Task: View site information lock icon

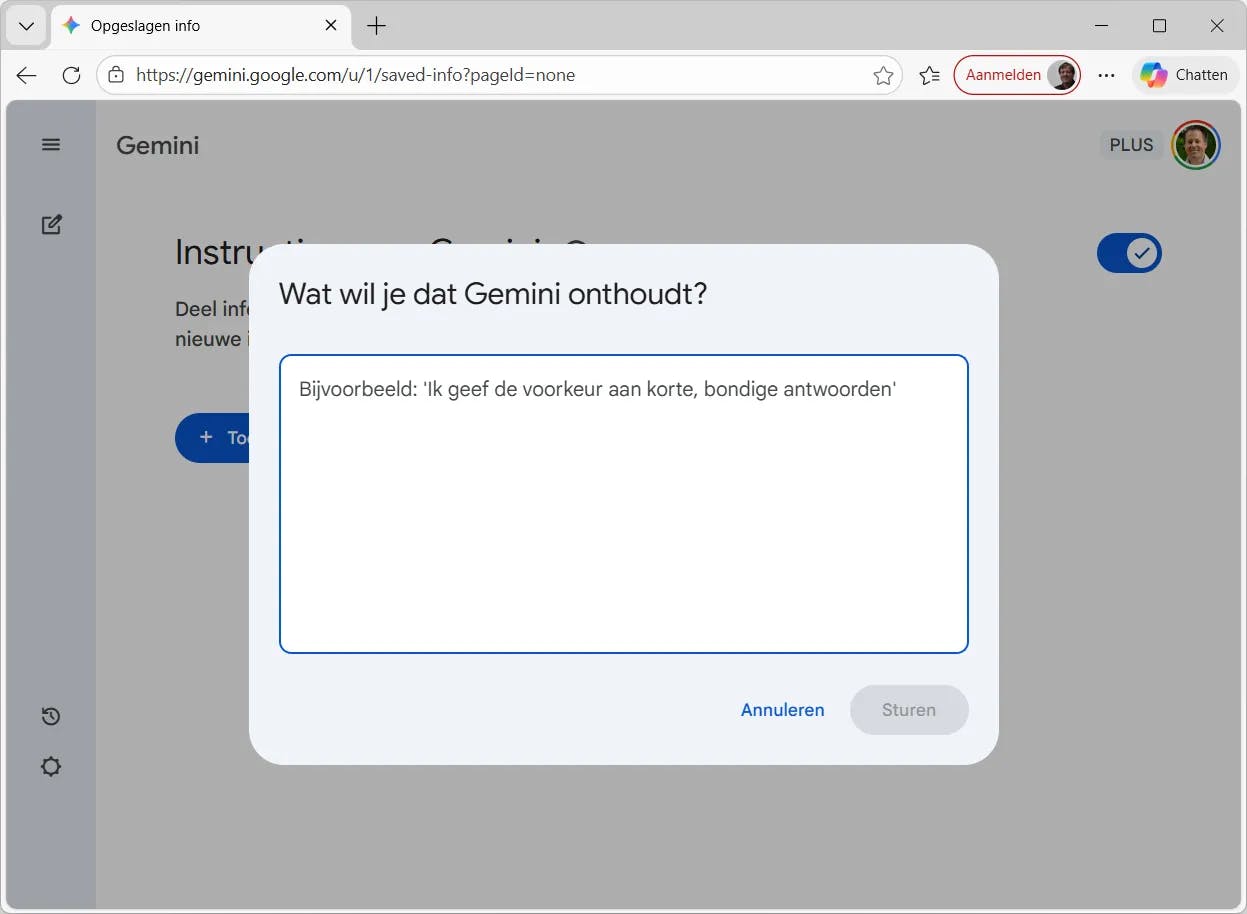Action: [x=116, y=75]
